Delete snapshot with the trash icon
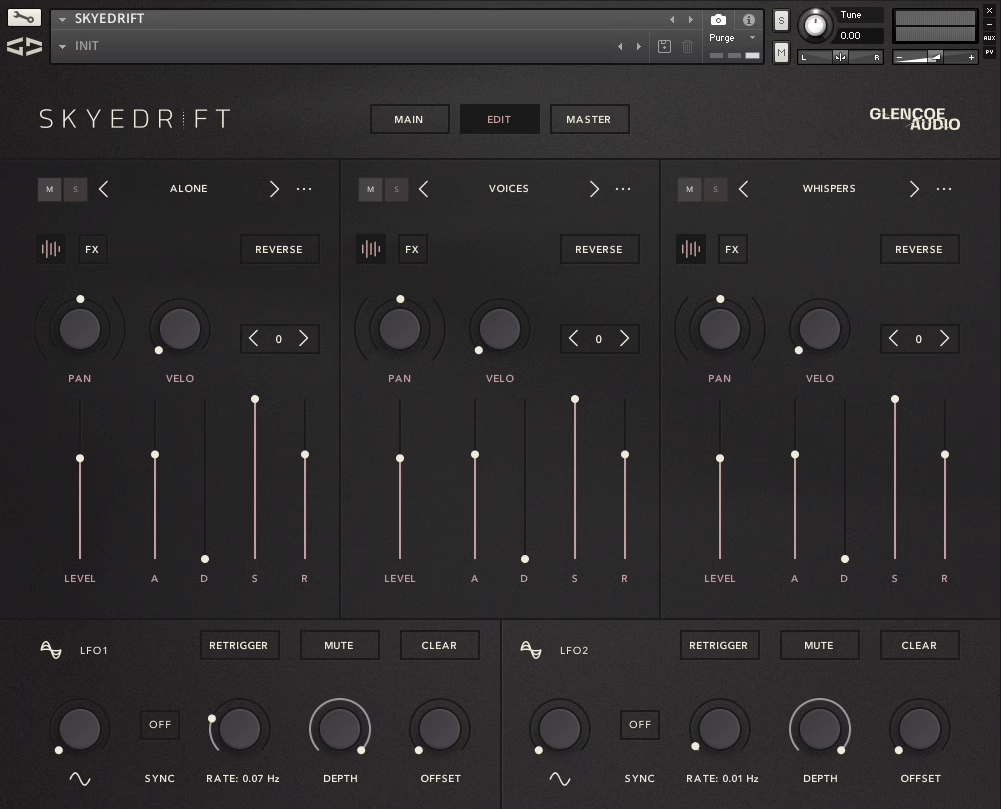This screenshot has width=1001, height=809. pyautogui.click(x=688, y=46)
